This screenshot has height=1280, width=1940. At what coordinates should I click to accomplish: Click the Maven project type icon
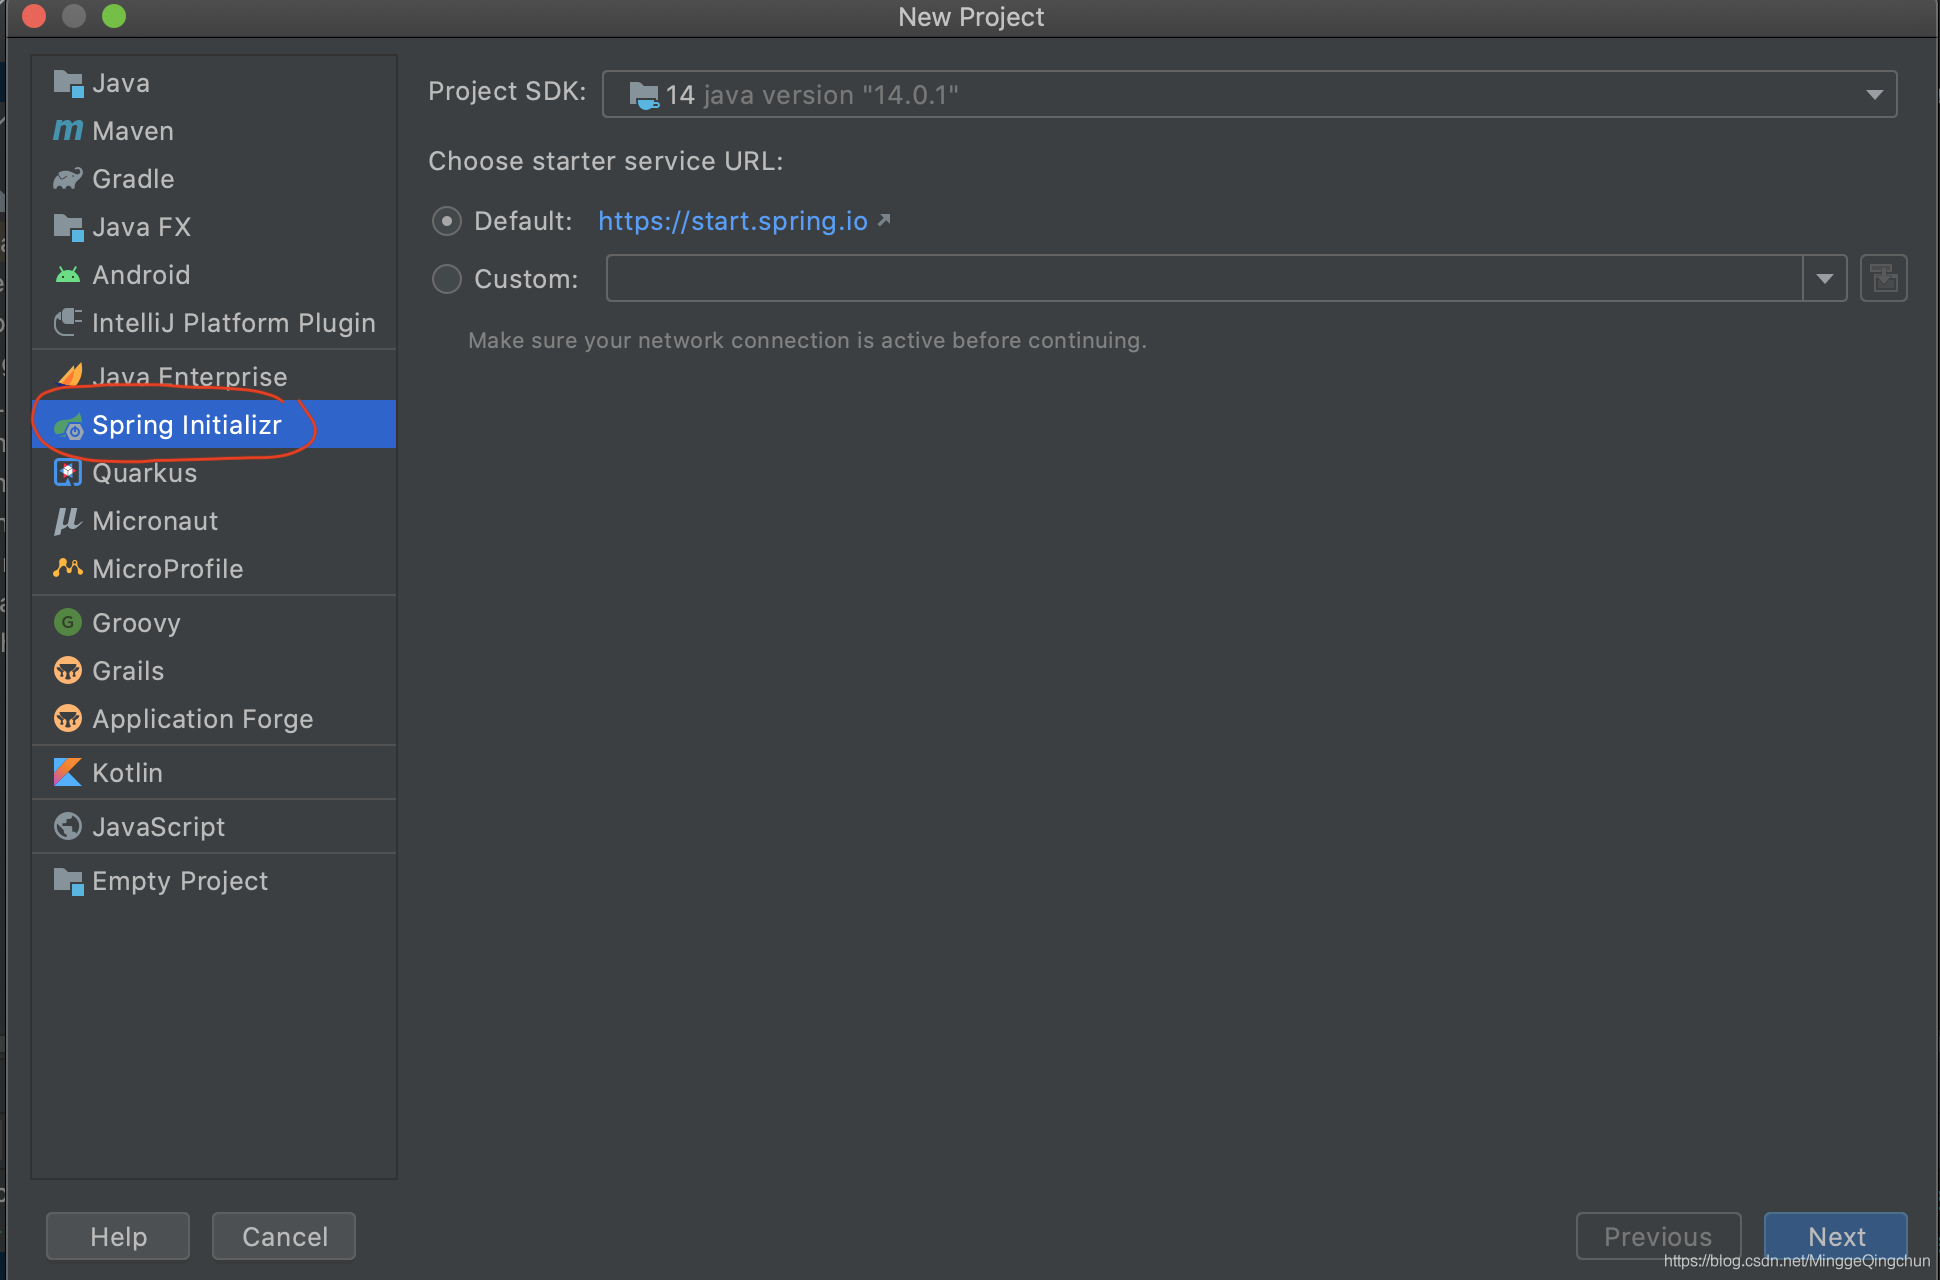[x=67, y=130]
